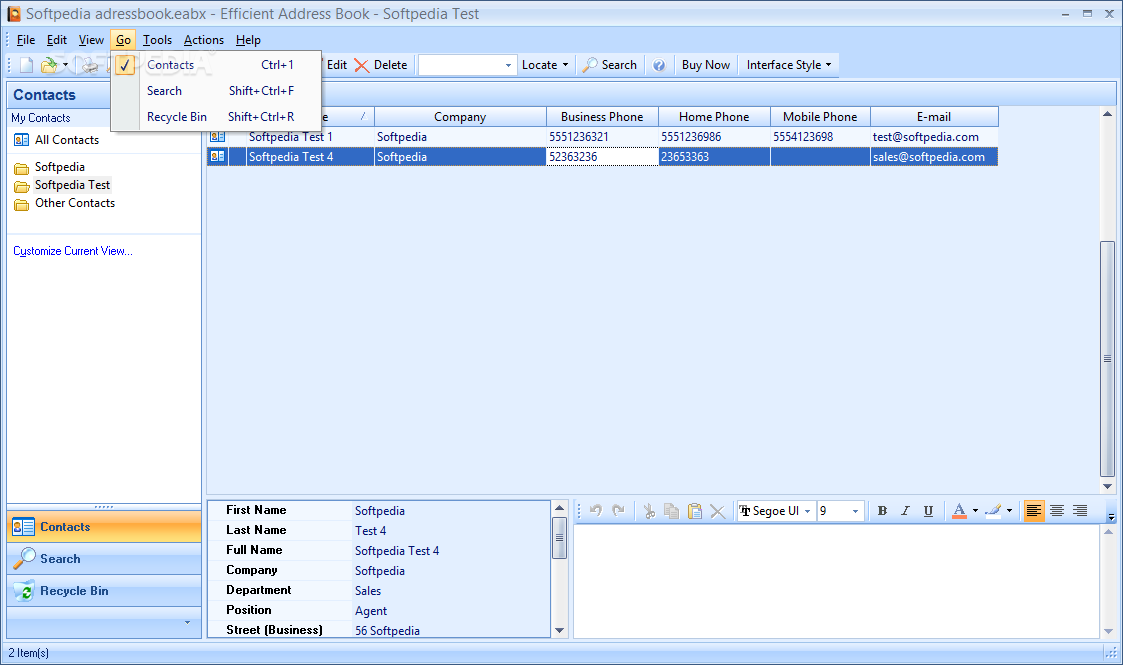
Task: Click the text highlight brush icon
Action: [993, 511]
